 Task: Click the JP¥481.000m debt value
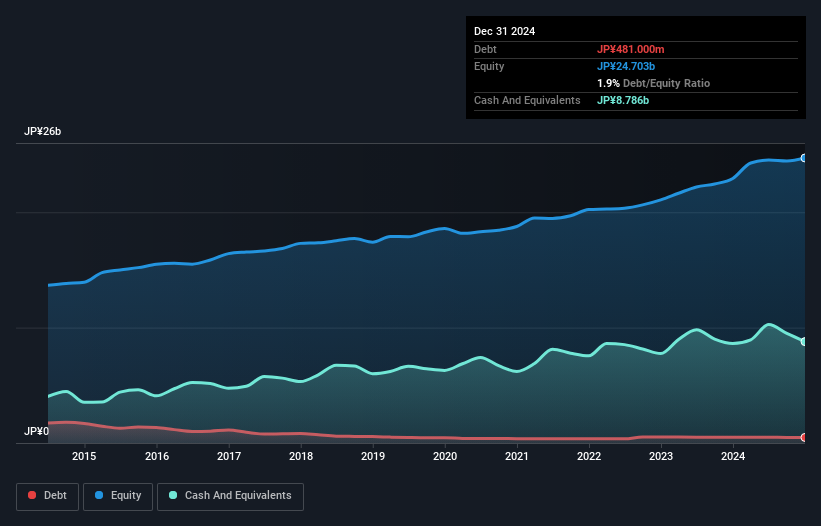click(x=630, y=49)
